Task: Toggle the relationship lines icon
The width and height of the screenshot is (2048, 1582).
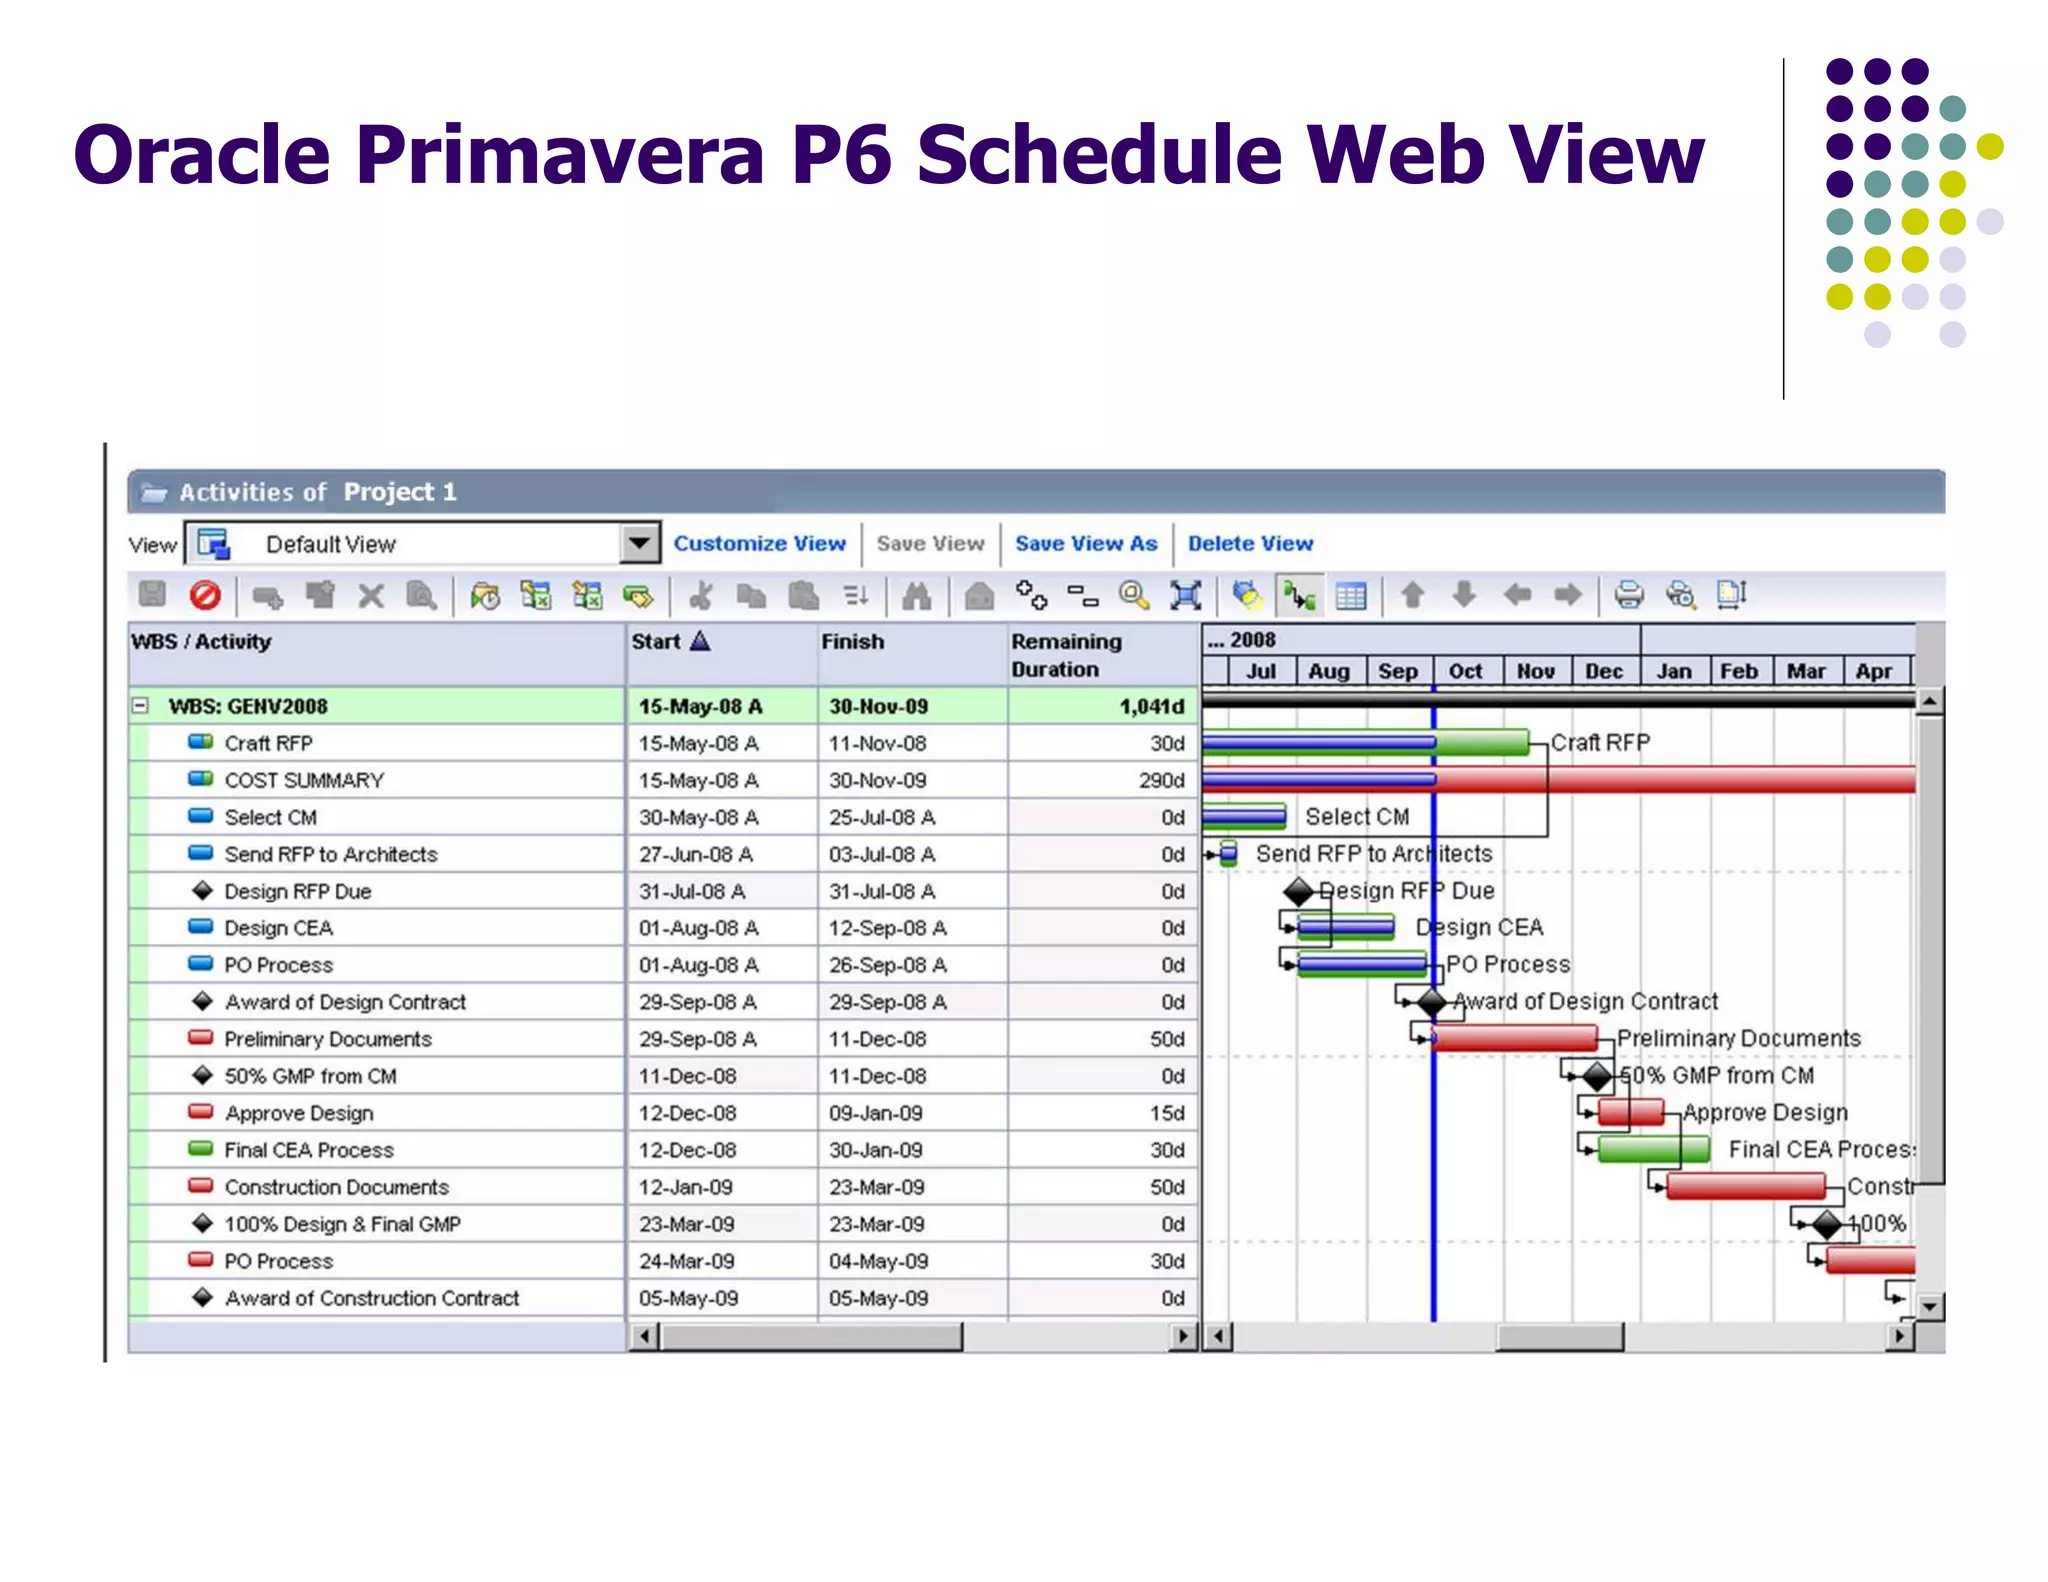Action: coord(1299,596)
